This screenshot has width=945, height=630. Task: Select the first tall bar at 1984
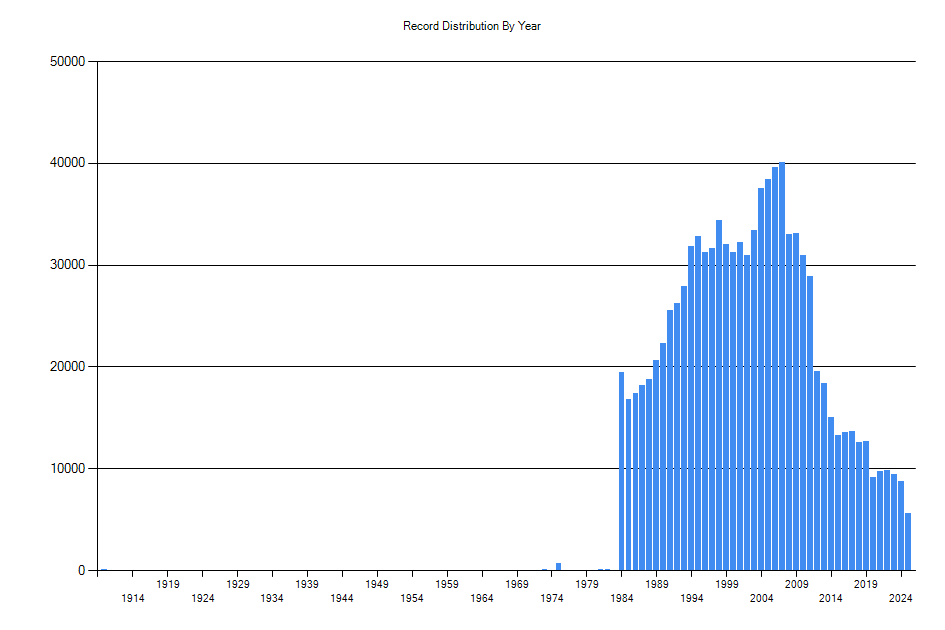click(x=621, y=471)
